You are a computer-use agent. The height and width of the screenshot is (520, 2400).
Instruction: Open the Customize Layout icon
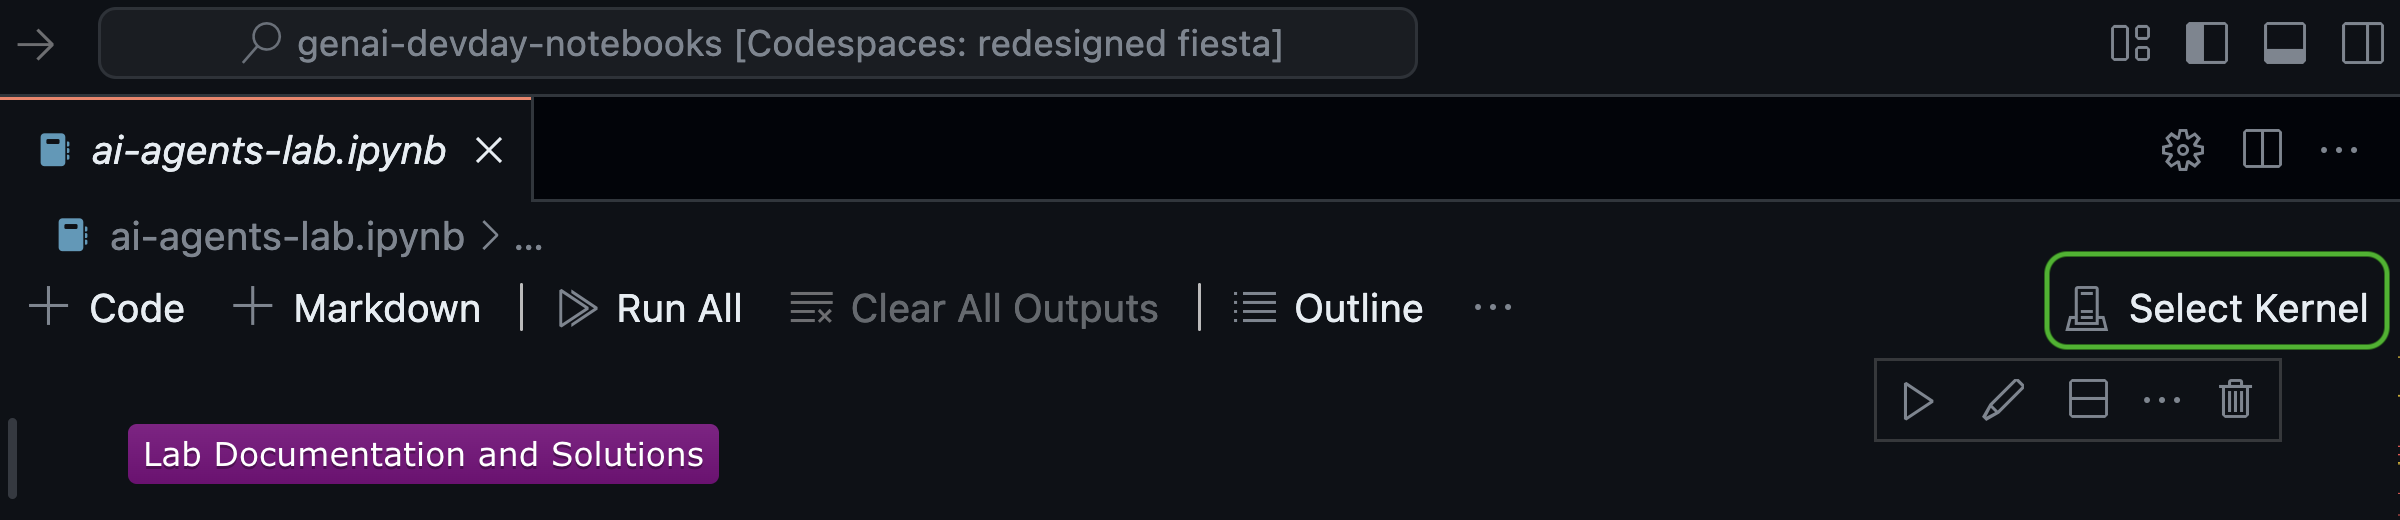pyautogui.click(x=2130, y=44)
